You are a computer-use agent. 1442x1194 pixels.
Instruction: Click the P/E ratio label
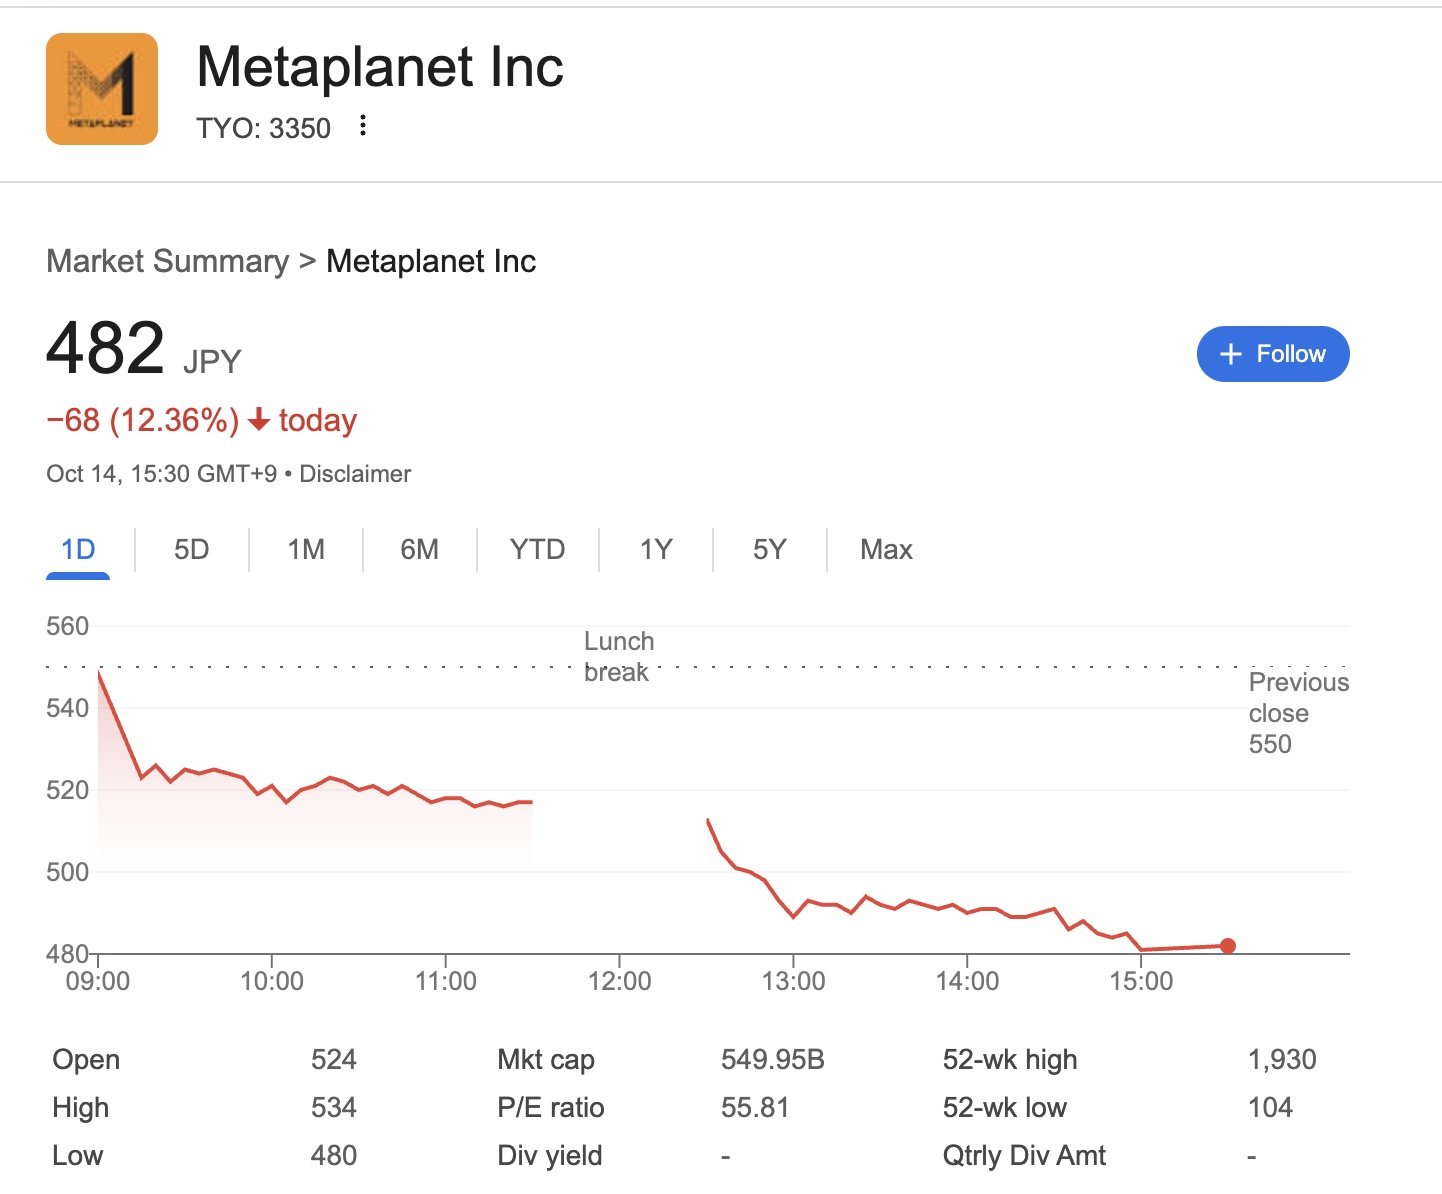[550, 1108]
